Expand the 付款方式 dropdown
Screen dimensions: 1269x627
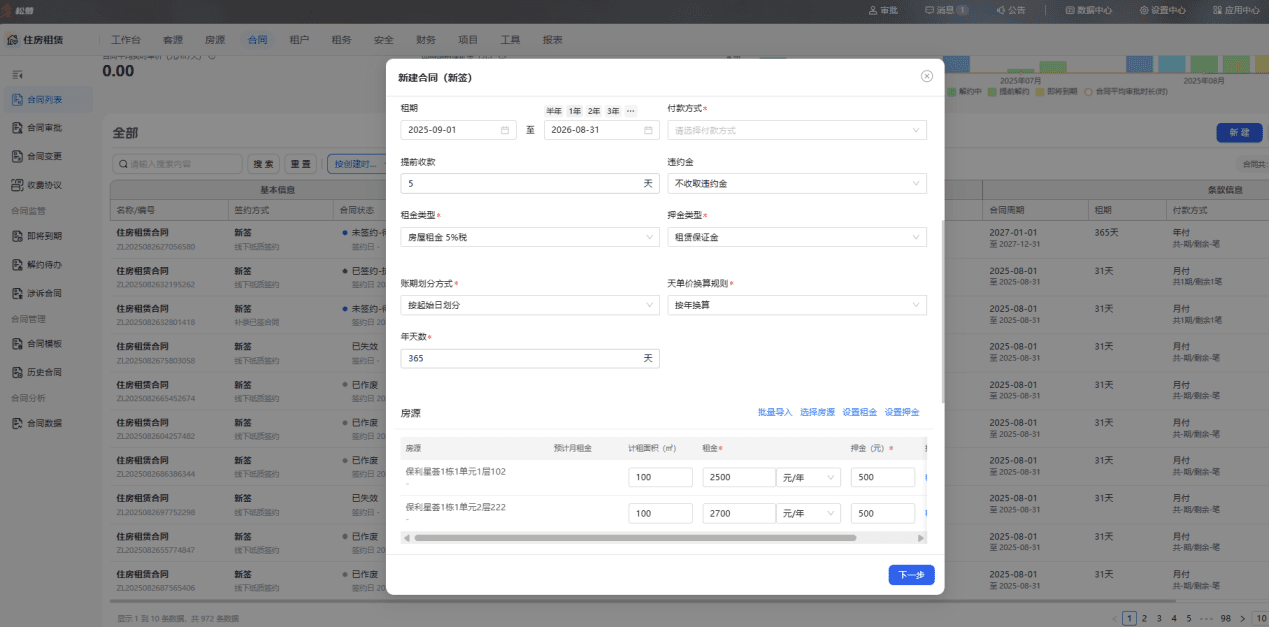click(797, 130)
